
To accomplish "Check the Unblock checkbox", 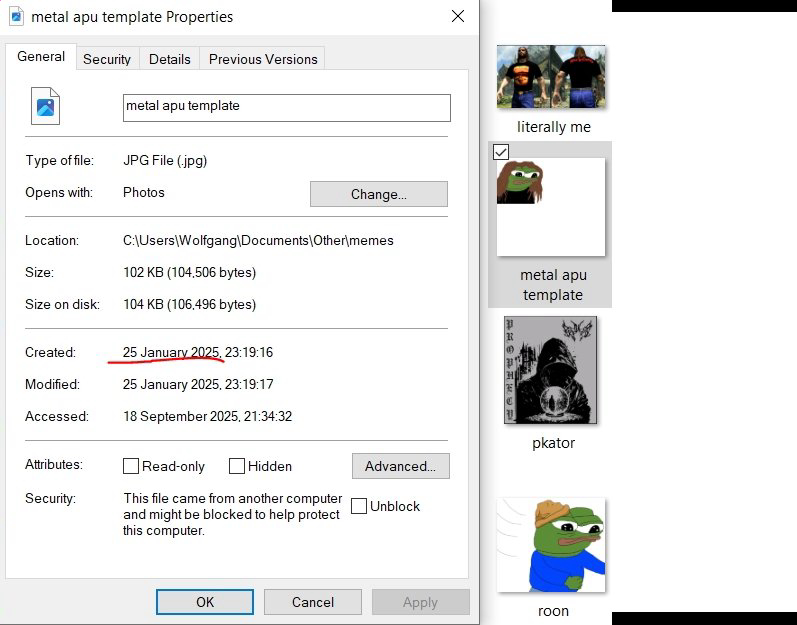I will pos(359,506).
